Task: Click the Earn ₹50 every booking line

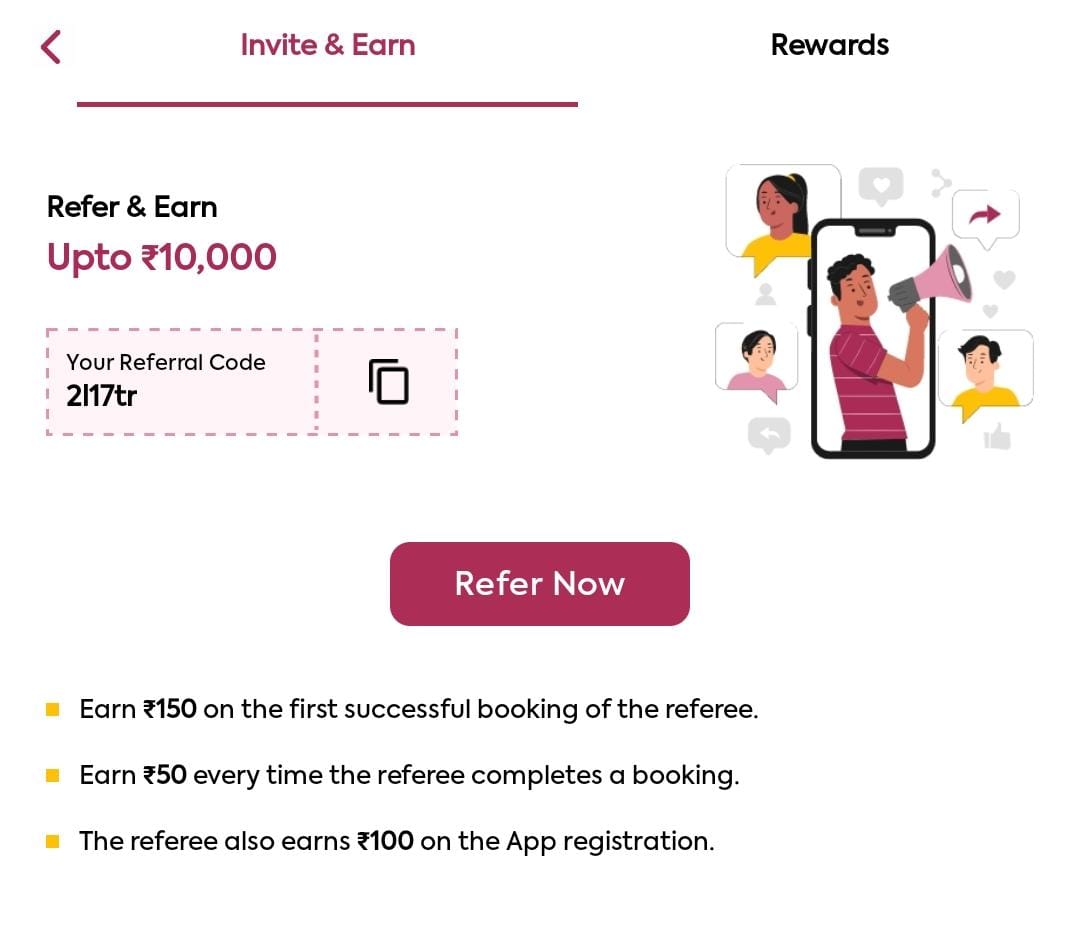Action: click(x=409, y=775)
